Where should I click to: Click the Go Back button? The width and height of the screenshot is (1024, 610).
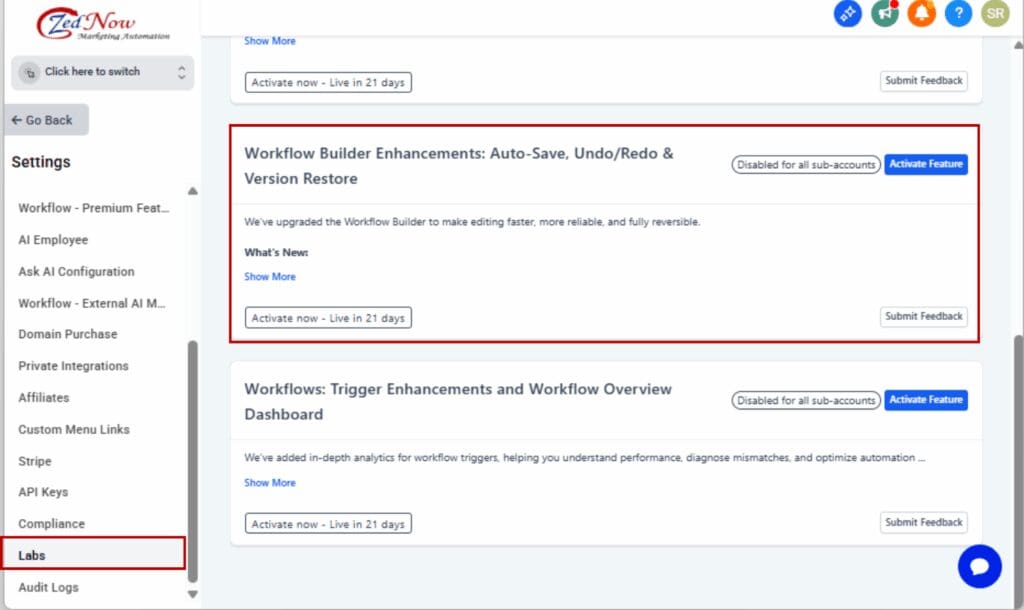(45, 119)
